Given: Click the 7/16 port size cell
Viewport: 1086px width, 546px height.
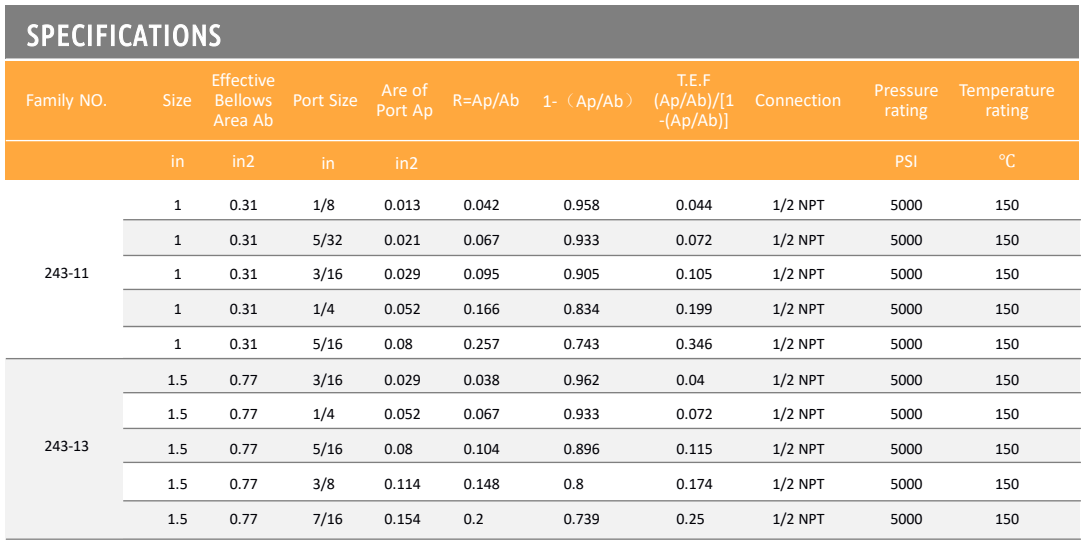Looking at the screenshot, I should (328, 520).
